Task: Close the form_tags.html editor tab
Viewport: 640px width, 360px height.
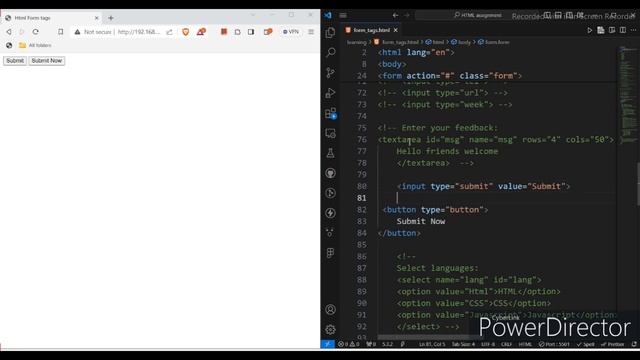Action: tap(396, 30)
